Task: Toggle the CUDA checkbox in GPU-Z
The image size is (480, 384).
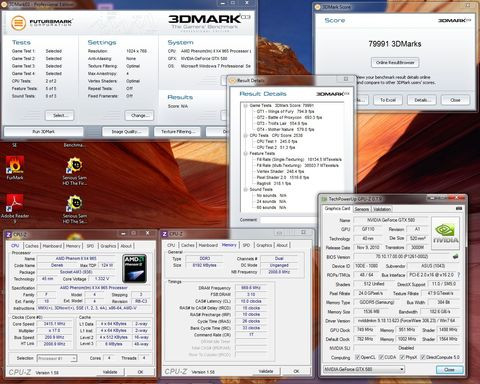Action: point(381,357)
